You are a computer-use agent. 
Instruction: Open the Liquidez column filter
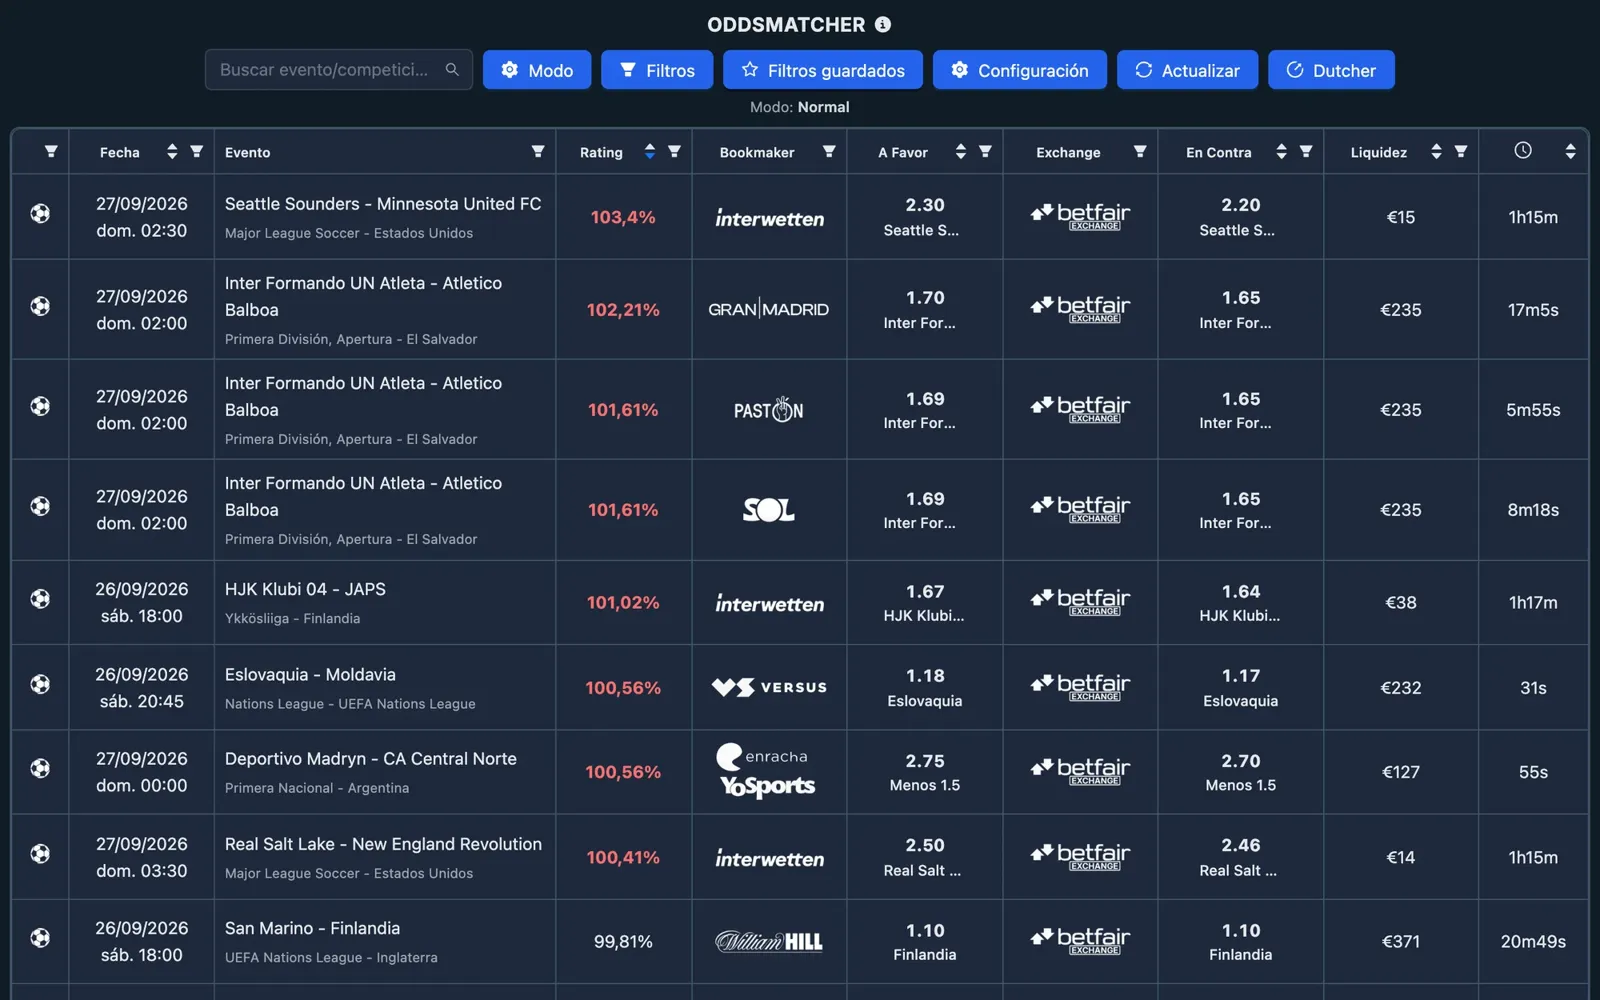coord(1461,152)
